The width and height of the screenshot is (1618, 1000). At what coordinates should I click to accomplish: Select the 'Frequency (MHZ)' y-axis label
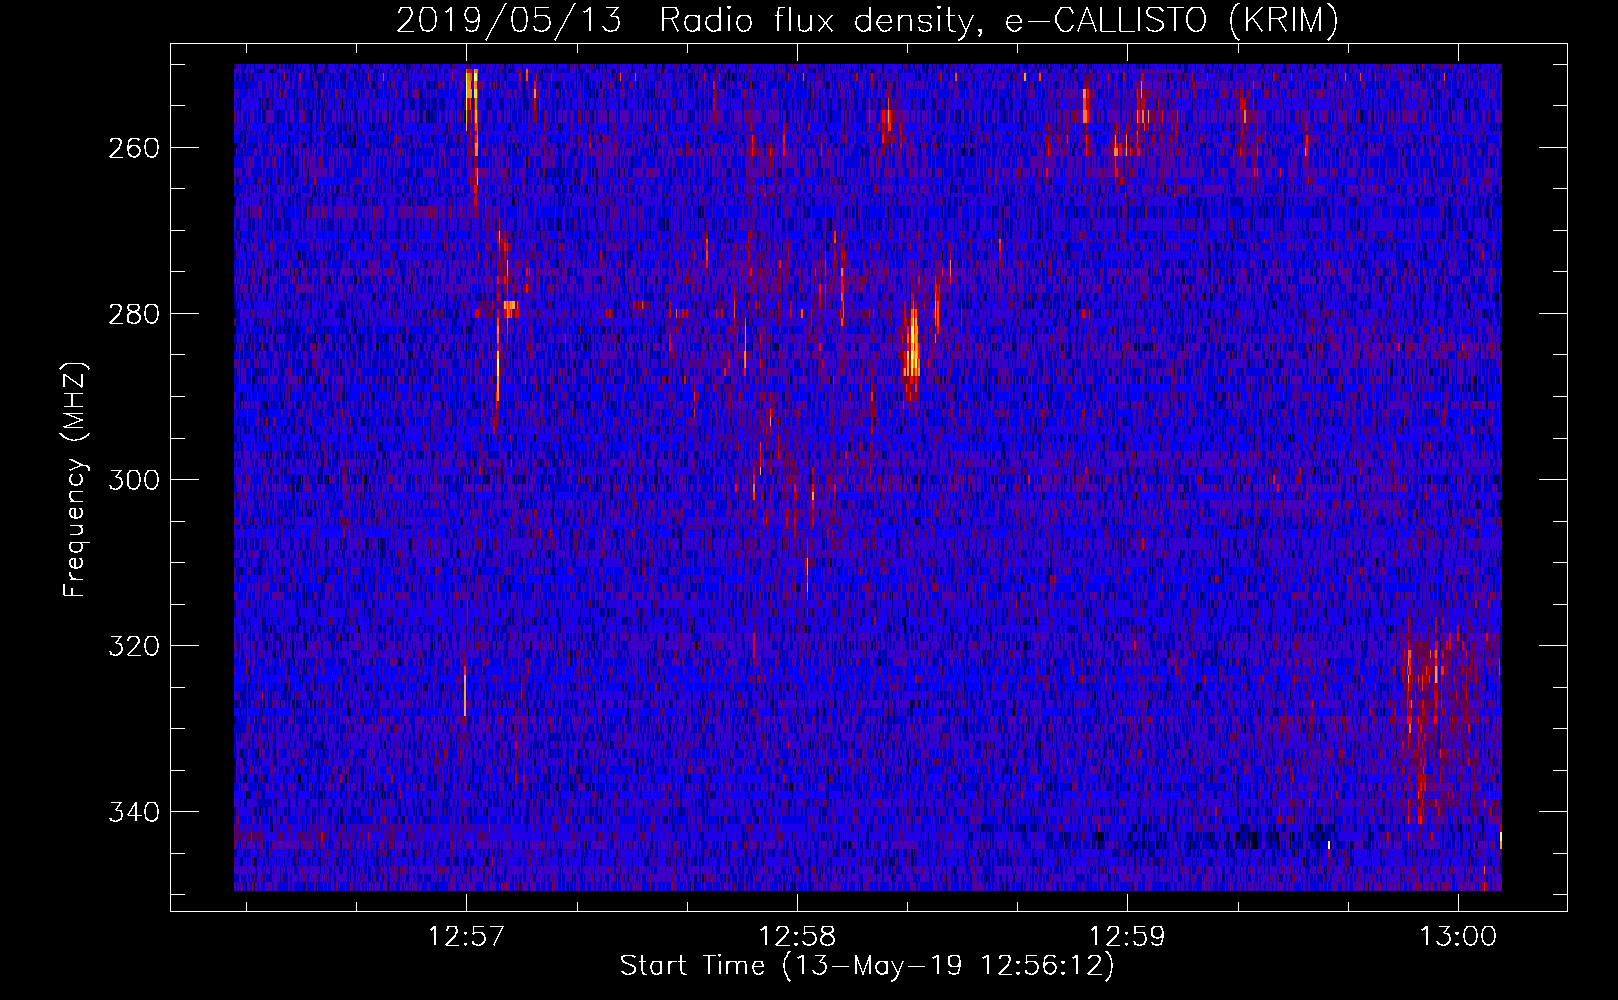coord(75,479)
